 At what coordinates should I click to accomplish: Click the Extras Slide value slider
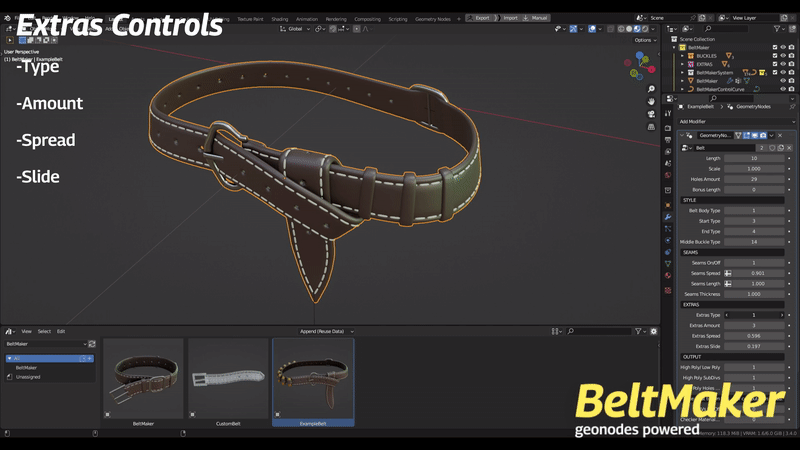pyautogui.click(x=754, y=346)
